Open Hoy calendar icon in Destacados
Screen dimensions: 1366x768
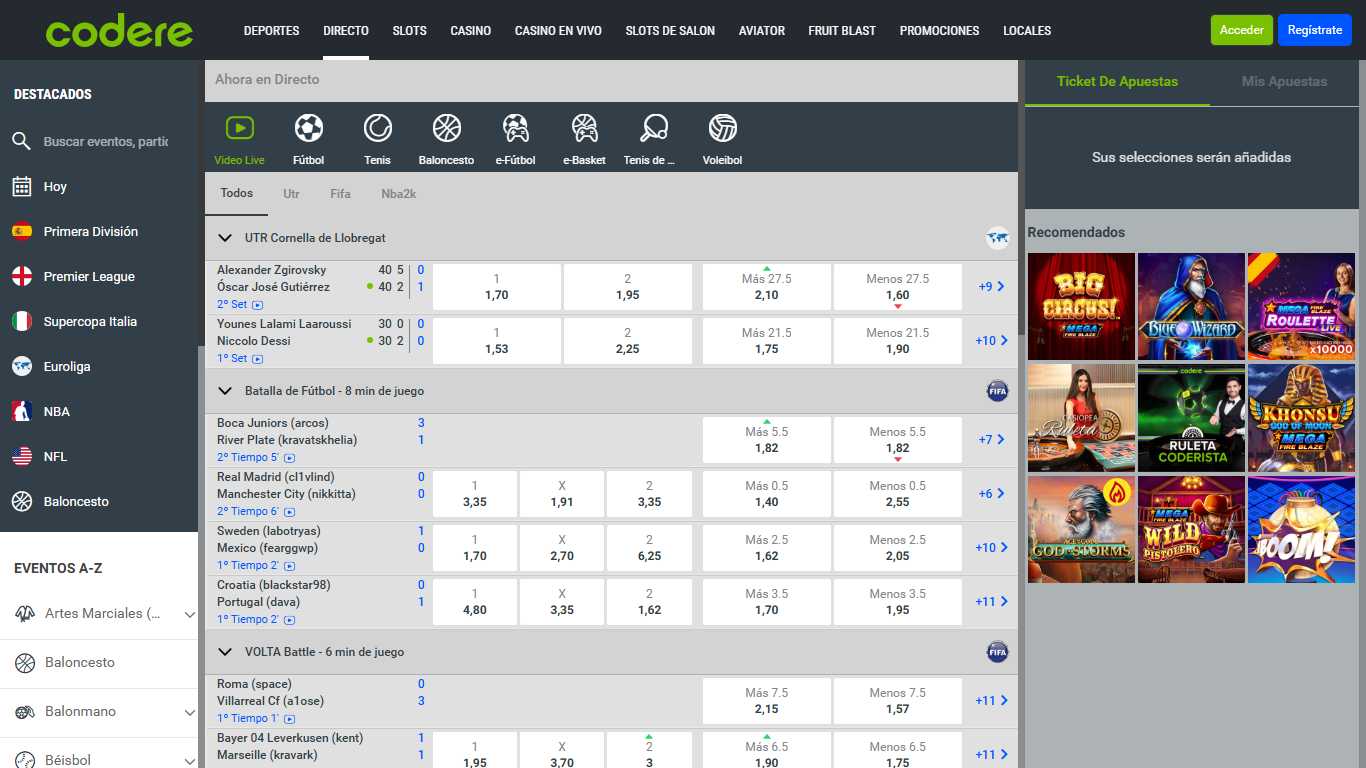(x=22, y=186)
